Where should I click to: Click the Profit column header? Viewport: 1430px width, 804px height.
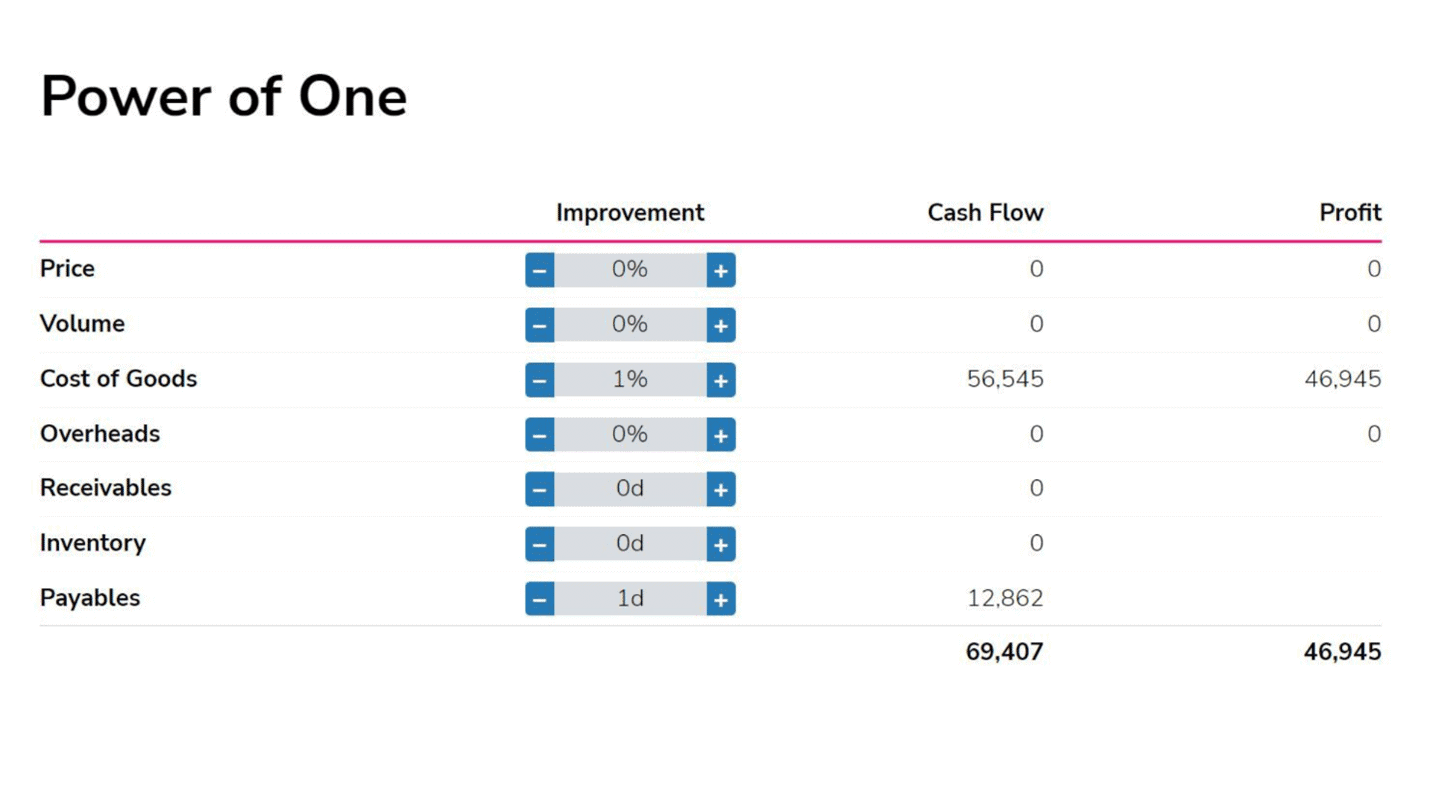(x=1350, y=213)
